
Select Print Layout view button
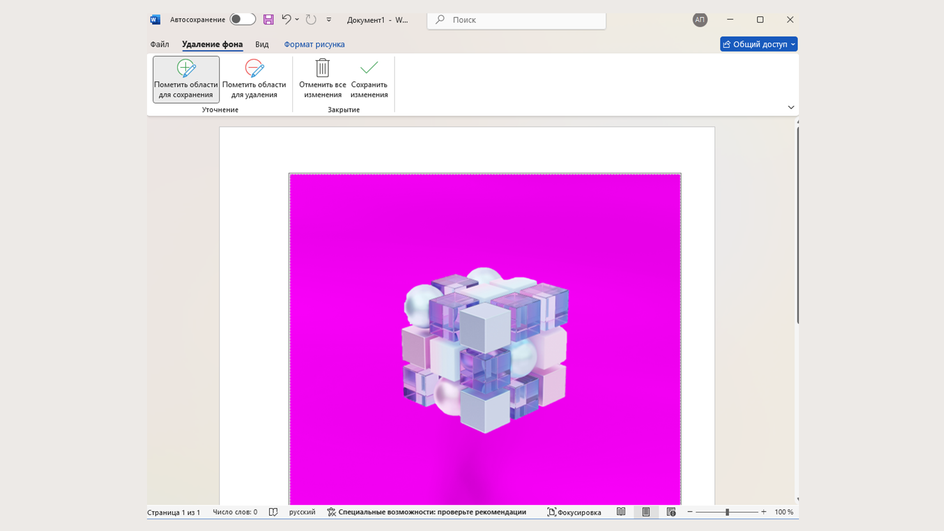(x=646, y=512)
